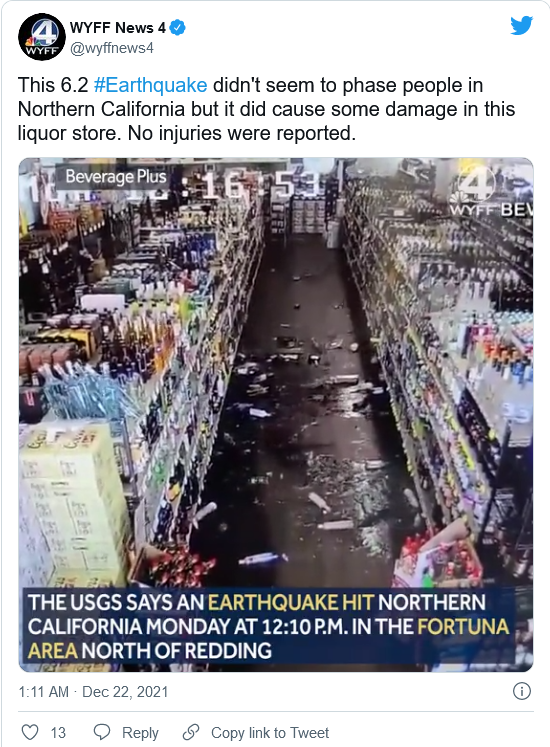Click the chain link copy icon
The width and height of the screenshot is (550, 747).
tap(191, 732)
